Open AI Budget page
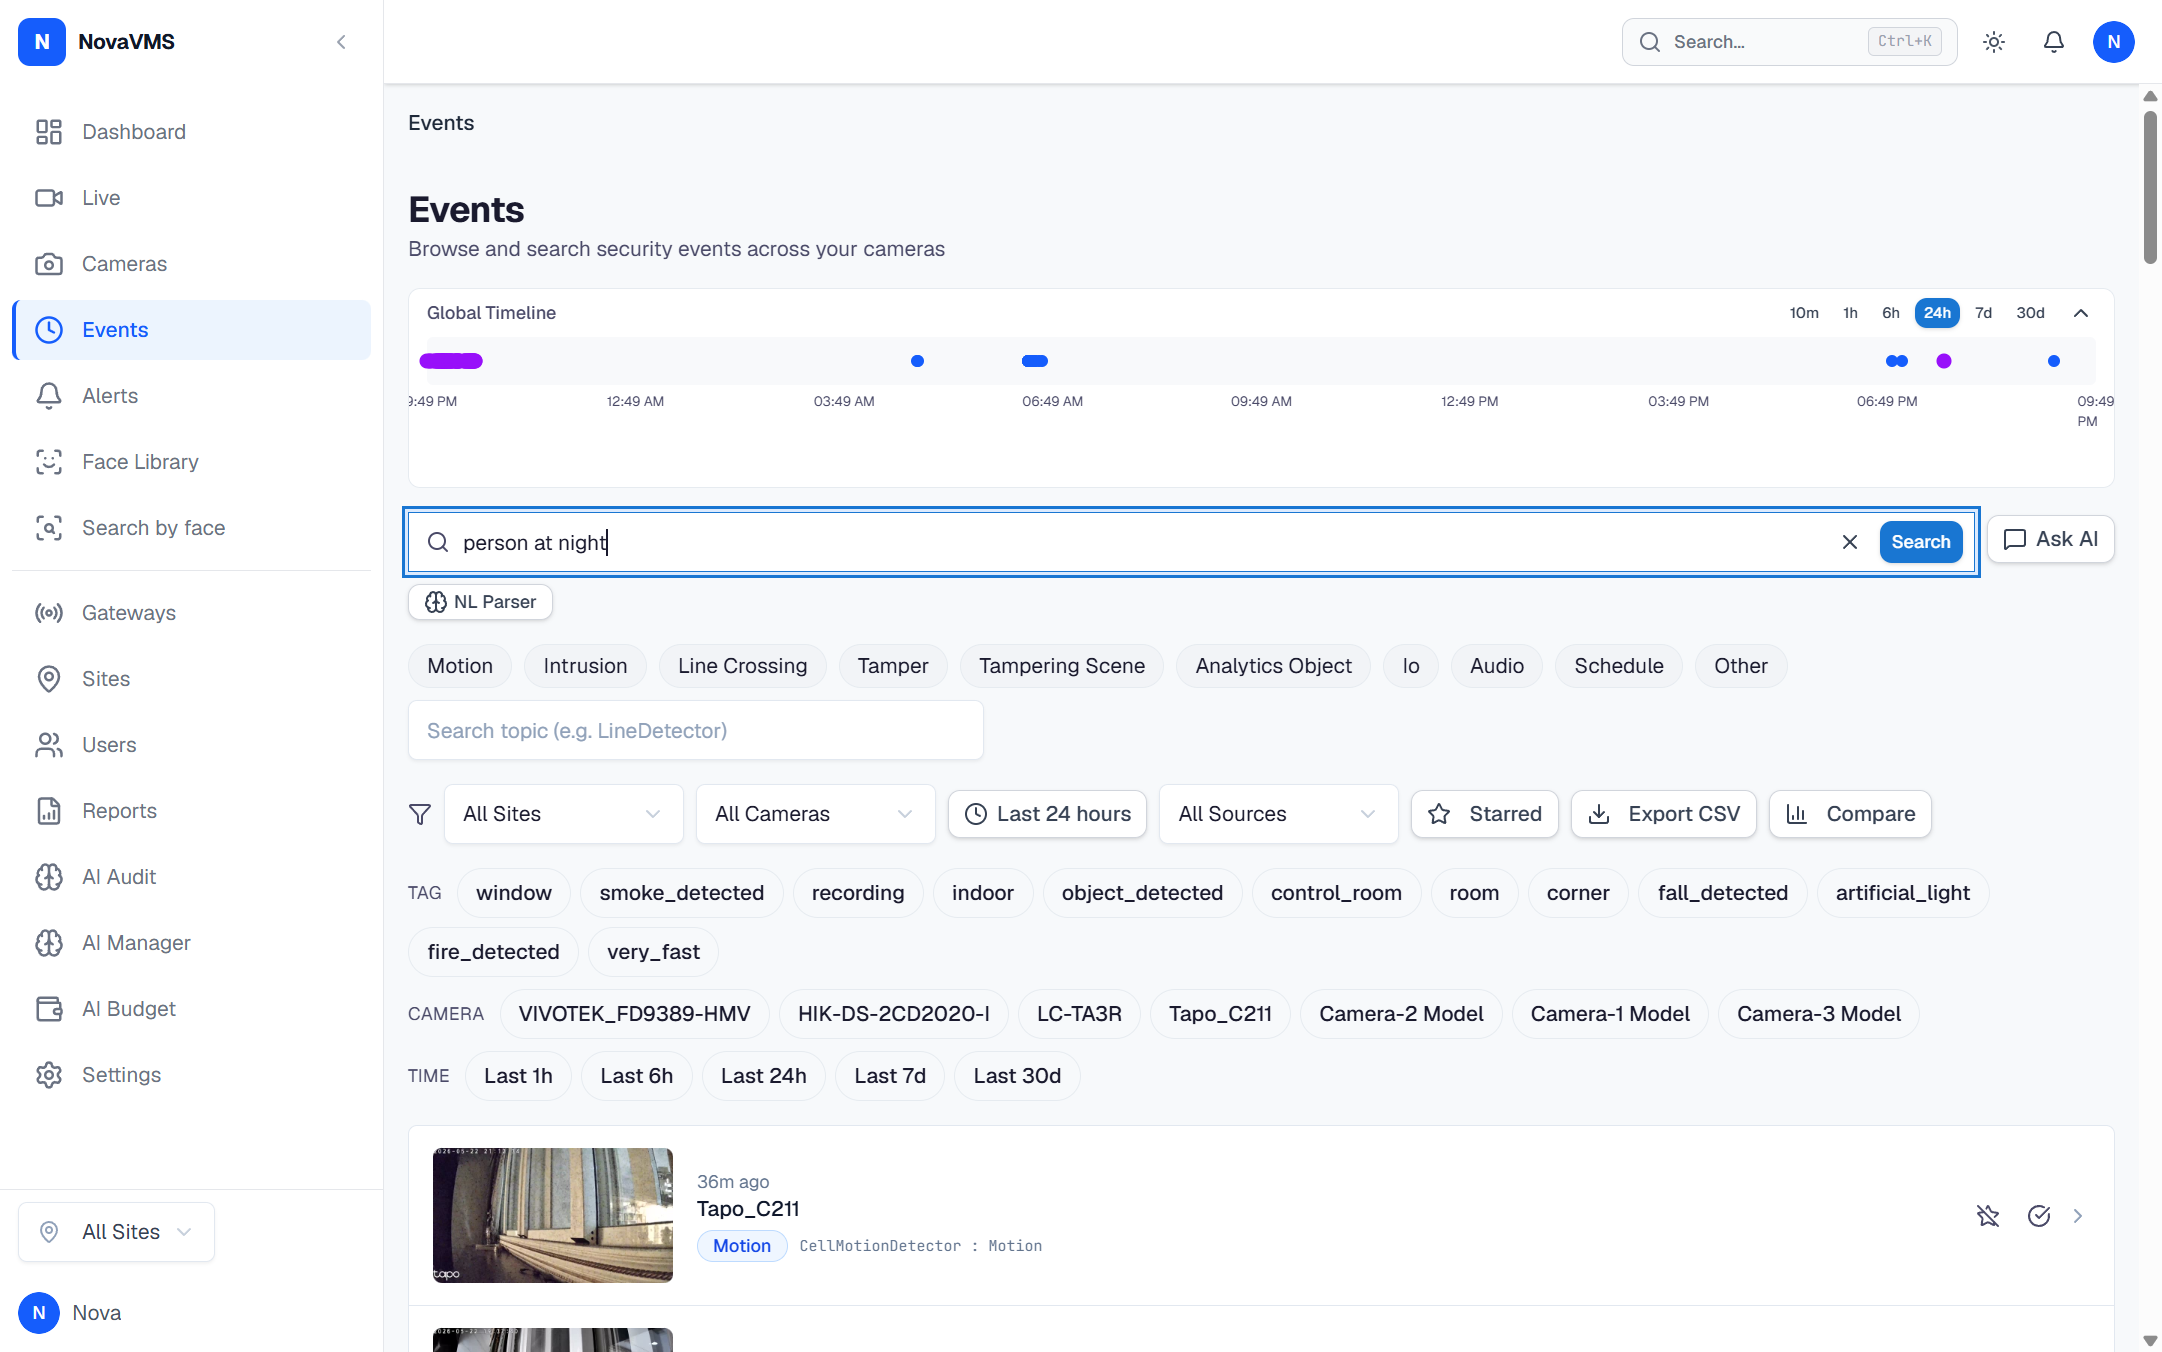 coord(191,1009)
